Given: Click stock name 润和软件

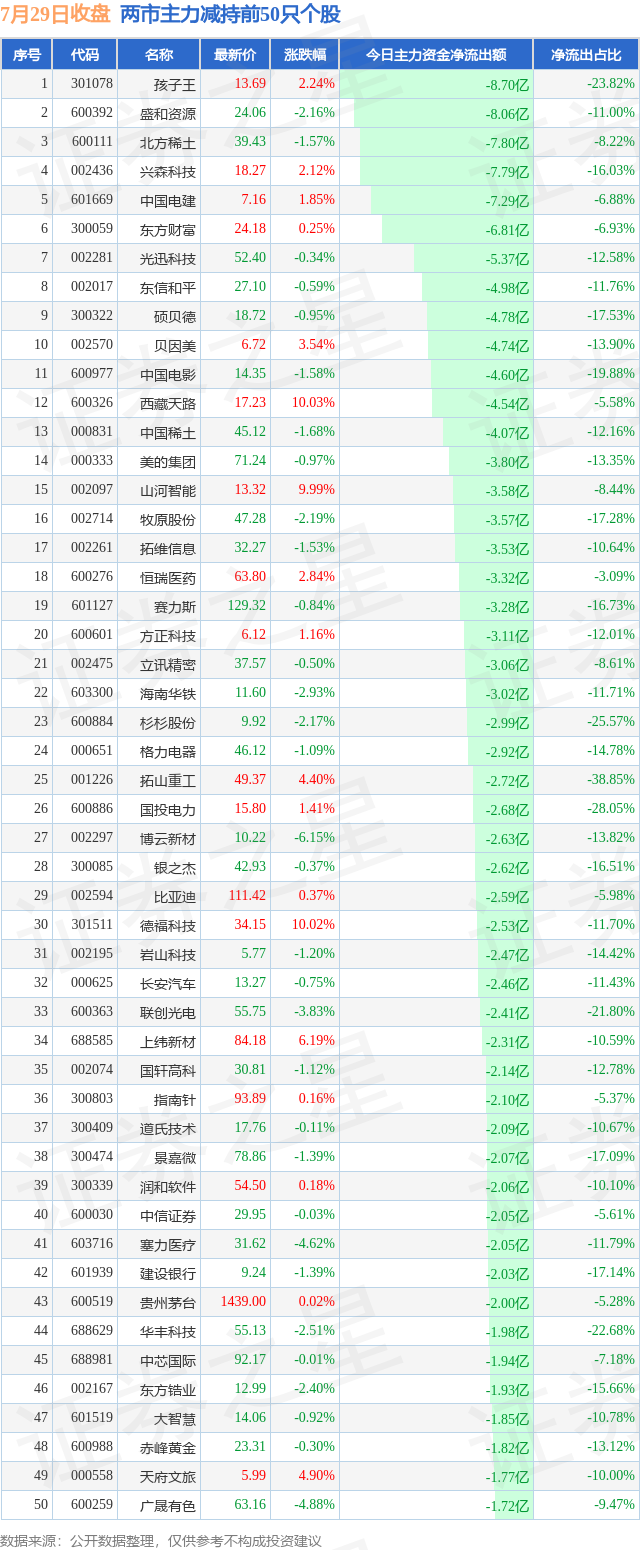Looking at the screenshot, I should point(168,1186).
